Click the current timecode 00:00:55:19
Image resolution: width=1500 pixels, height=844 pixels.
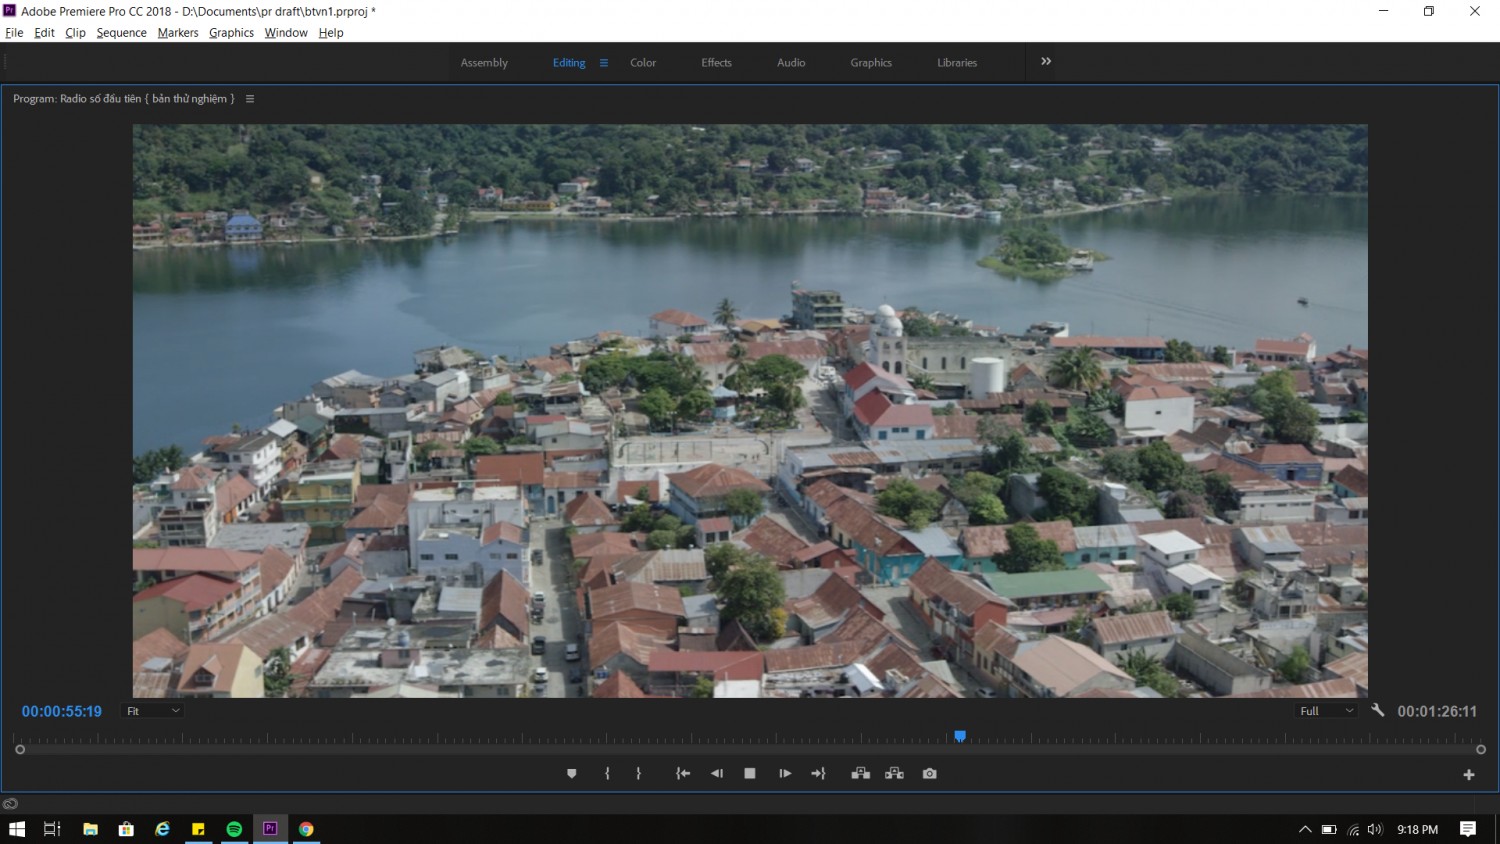click(x=62, y=711)
